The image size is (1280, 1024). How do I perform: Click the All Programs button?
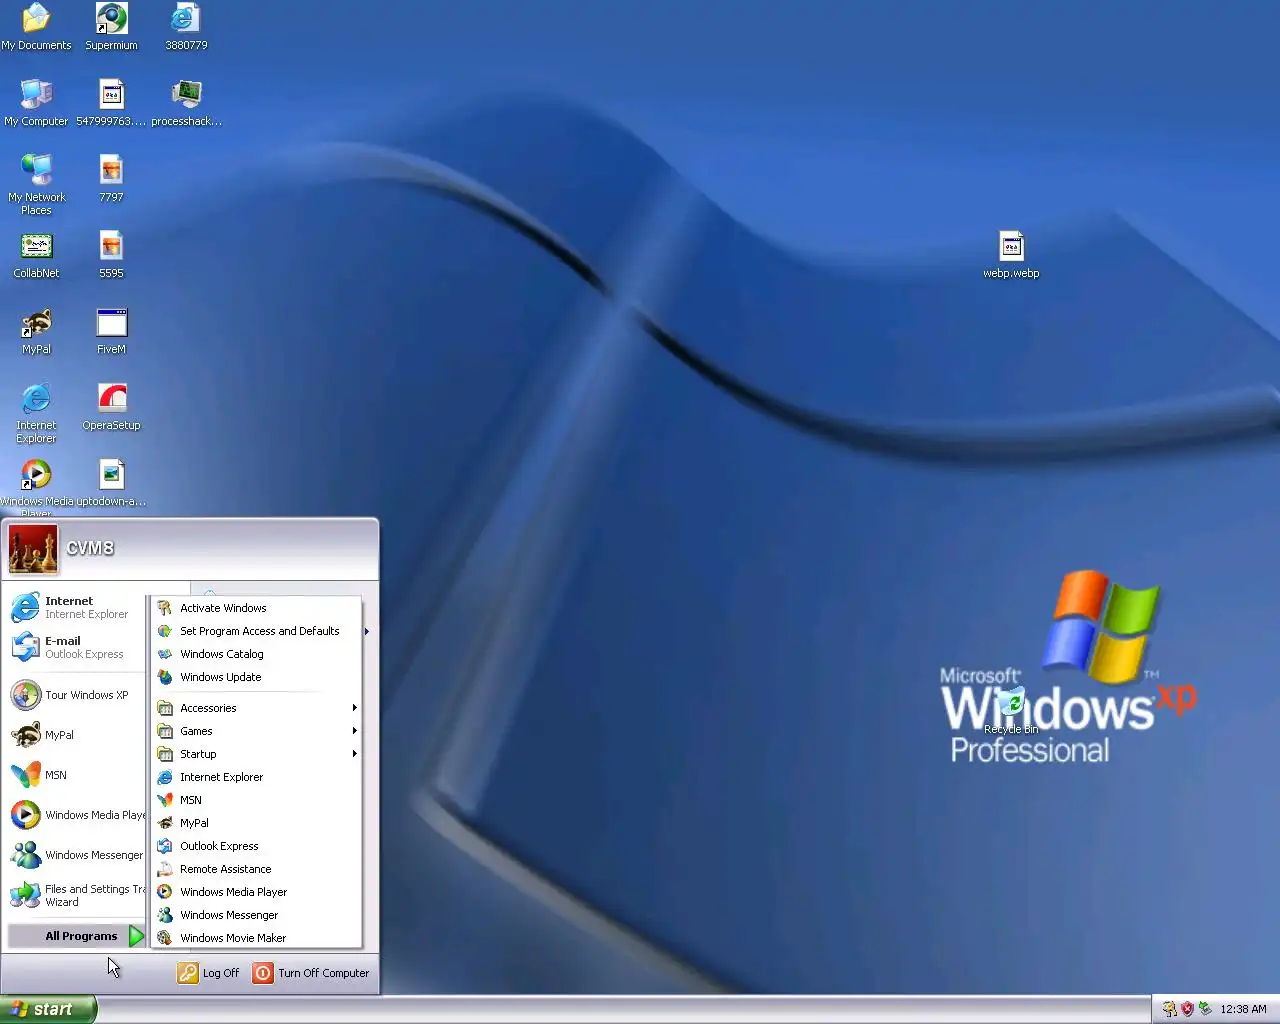[x=77, y=936]
